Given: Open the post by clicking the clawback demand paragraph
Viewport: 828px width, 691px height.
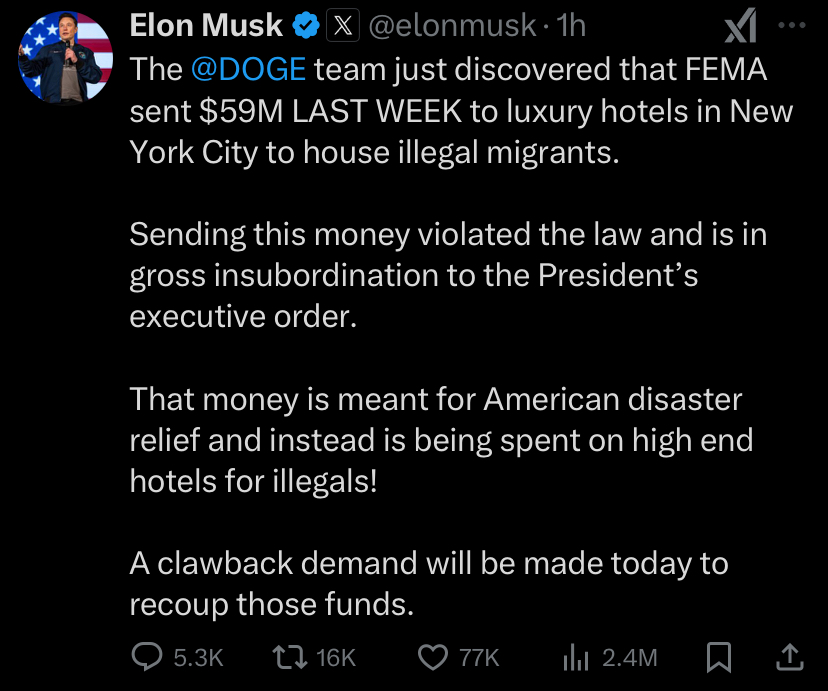Looking at the screenshot, I should click(x=429, y=583).
